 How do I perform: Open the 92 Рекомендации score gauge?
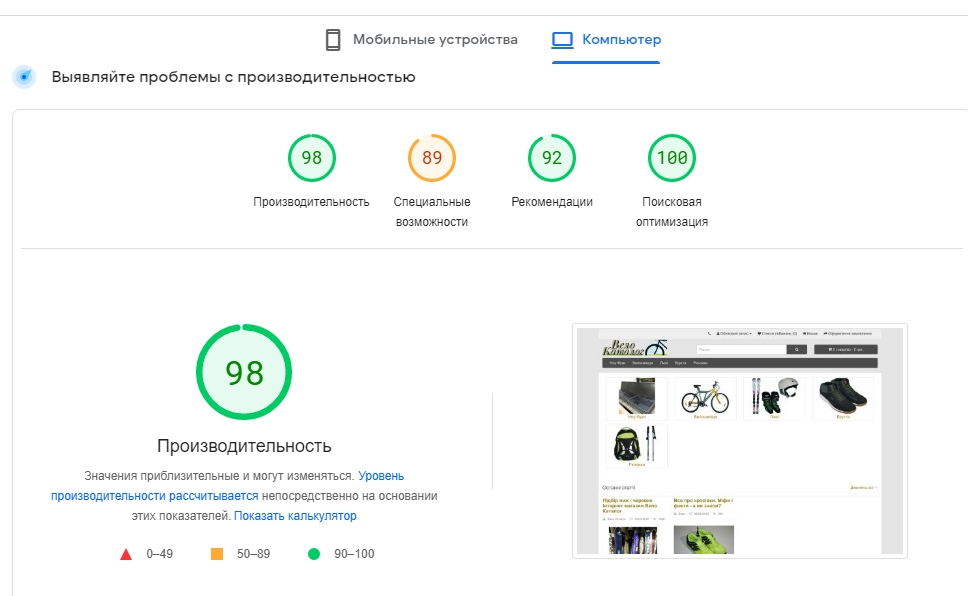click(x=552, y=158)
